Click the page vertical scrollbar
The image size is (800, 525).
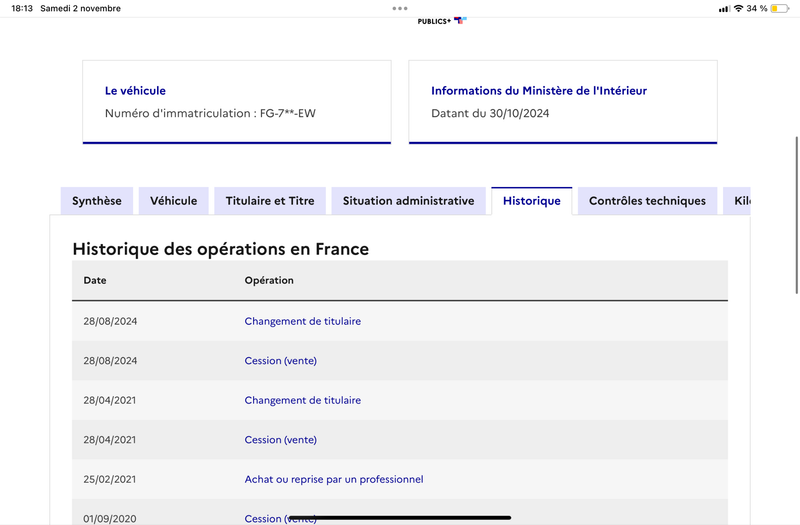pyautogui.click(x=796, y=215)
